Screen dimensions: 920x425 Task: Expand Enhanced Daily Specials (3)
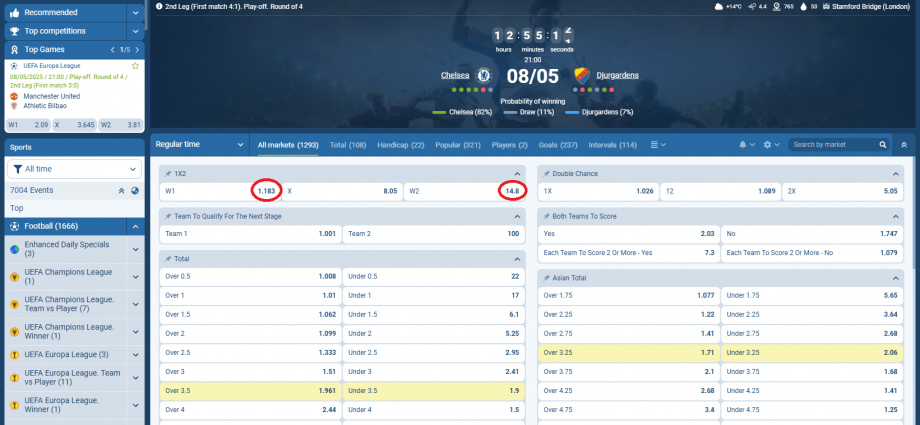coord(136,249)
